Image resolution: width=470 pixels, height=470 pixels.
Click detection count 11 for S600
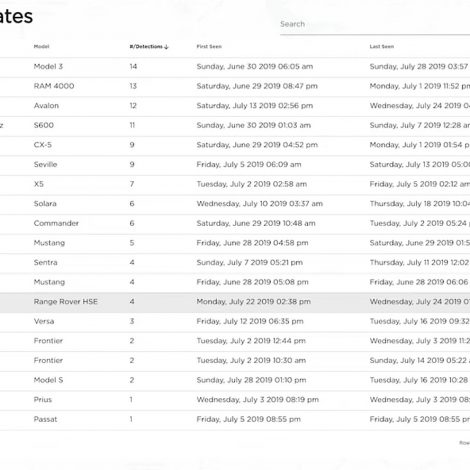[132, 125]
